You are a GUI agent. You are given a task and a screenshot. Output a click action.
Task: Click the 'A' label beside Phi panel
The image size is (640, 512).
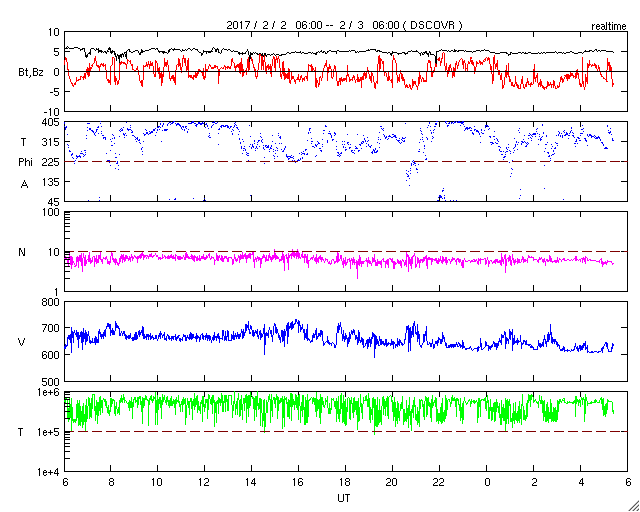coord(24,185)
